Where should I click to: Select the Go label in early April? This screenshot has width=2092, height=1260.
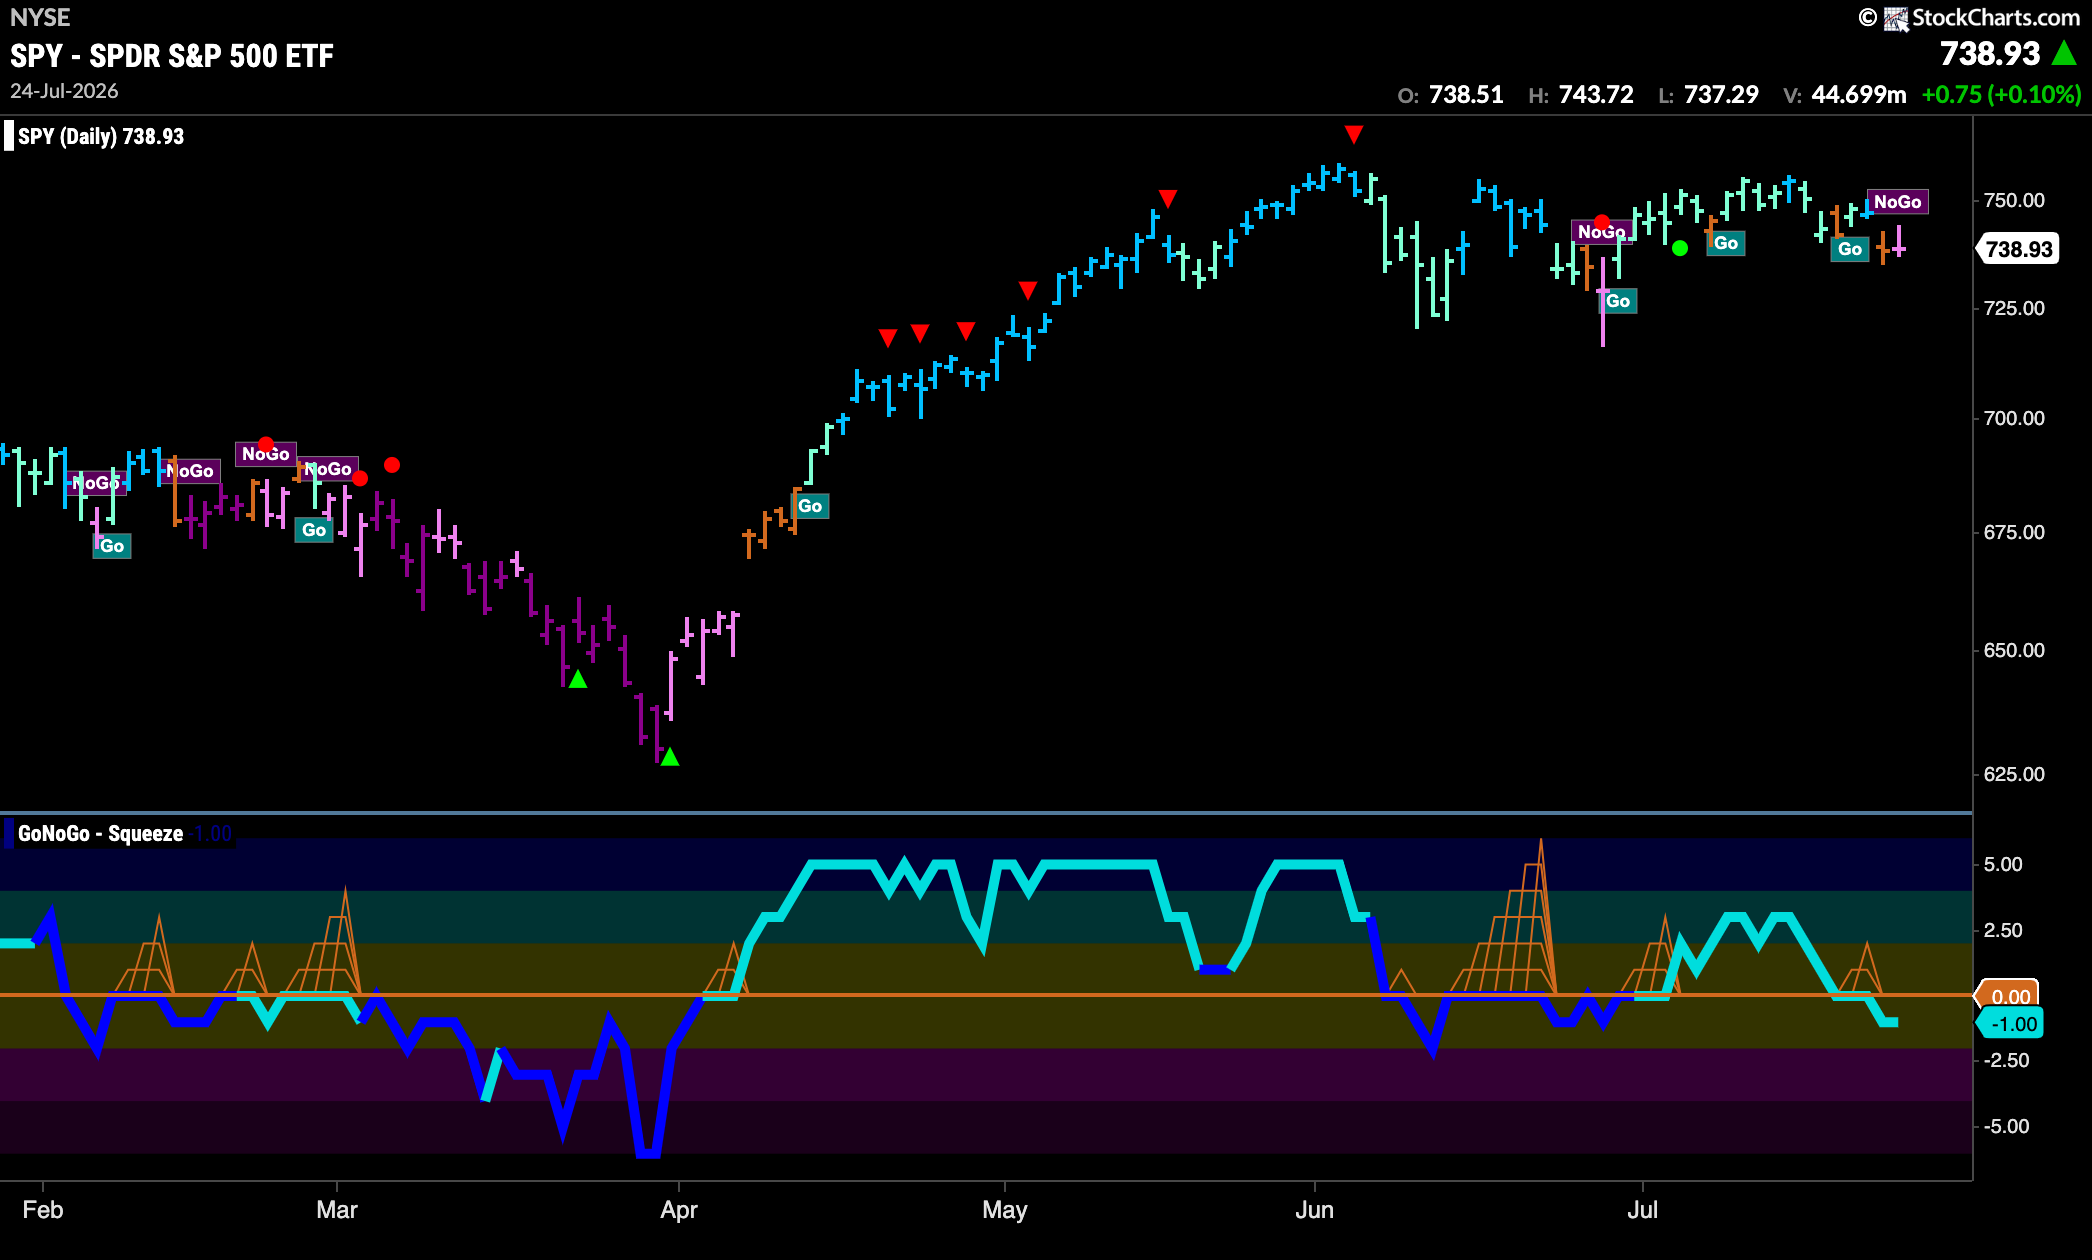coord(810,506)
